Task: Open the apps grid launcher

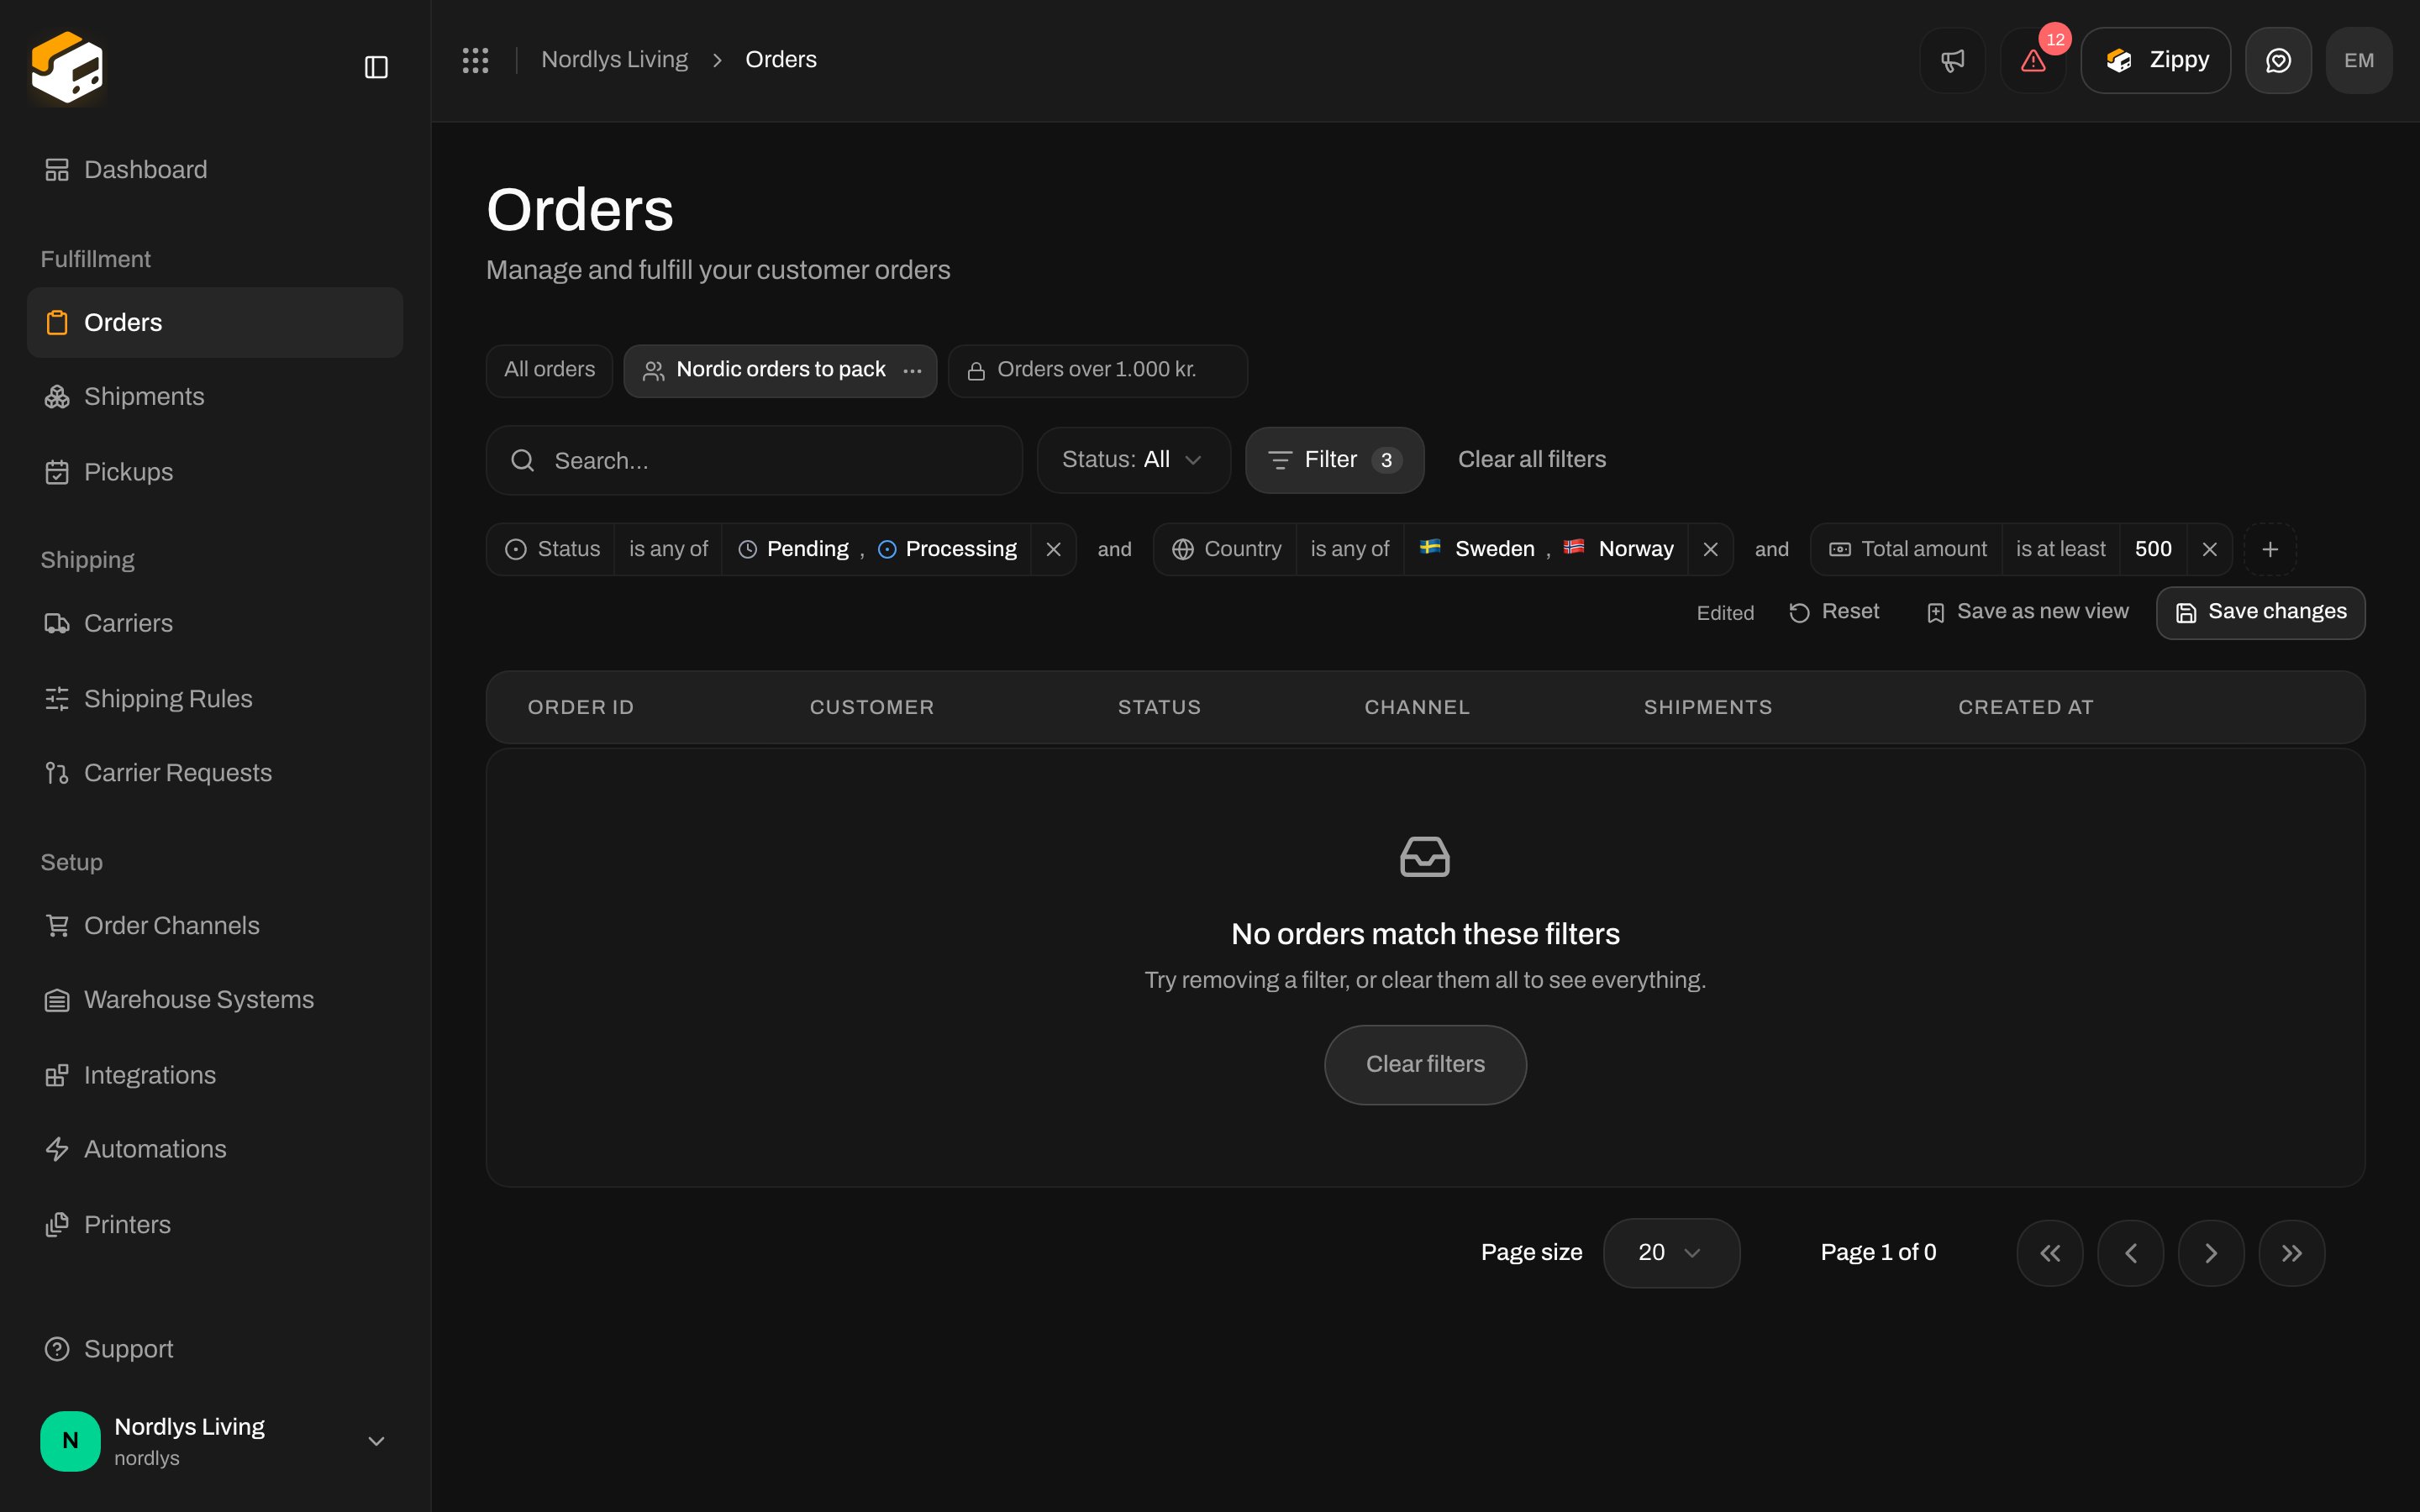Action: pyautogui.click(x=475, y=60)
